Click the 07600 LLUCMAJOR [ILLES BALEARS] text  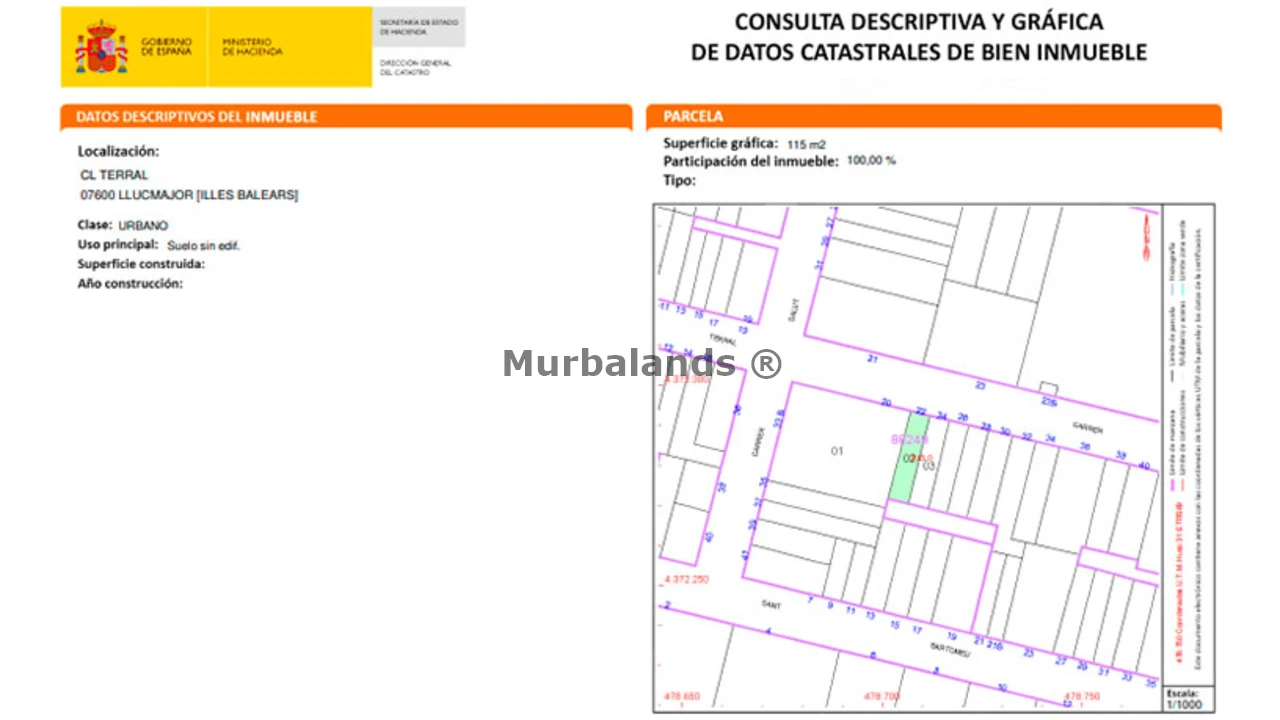click(x=189, y=195)
